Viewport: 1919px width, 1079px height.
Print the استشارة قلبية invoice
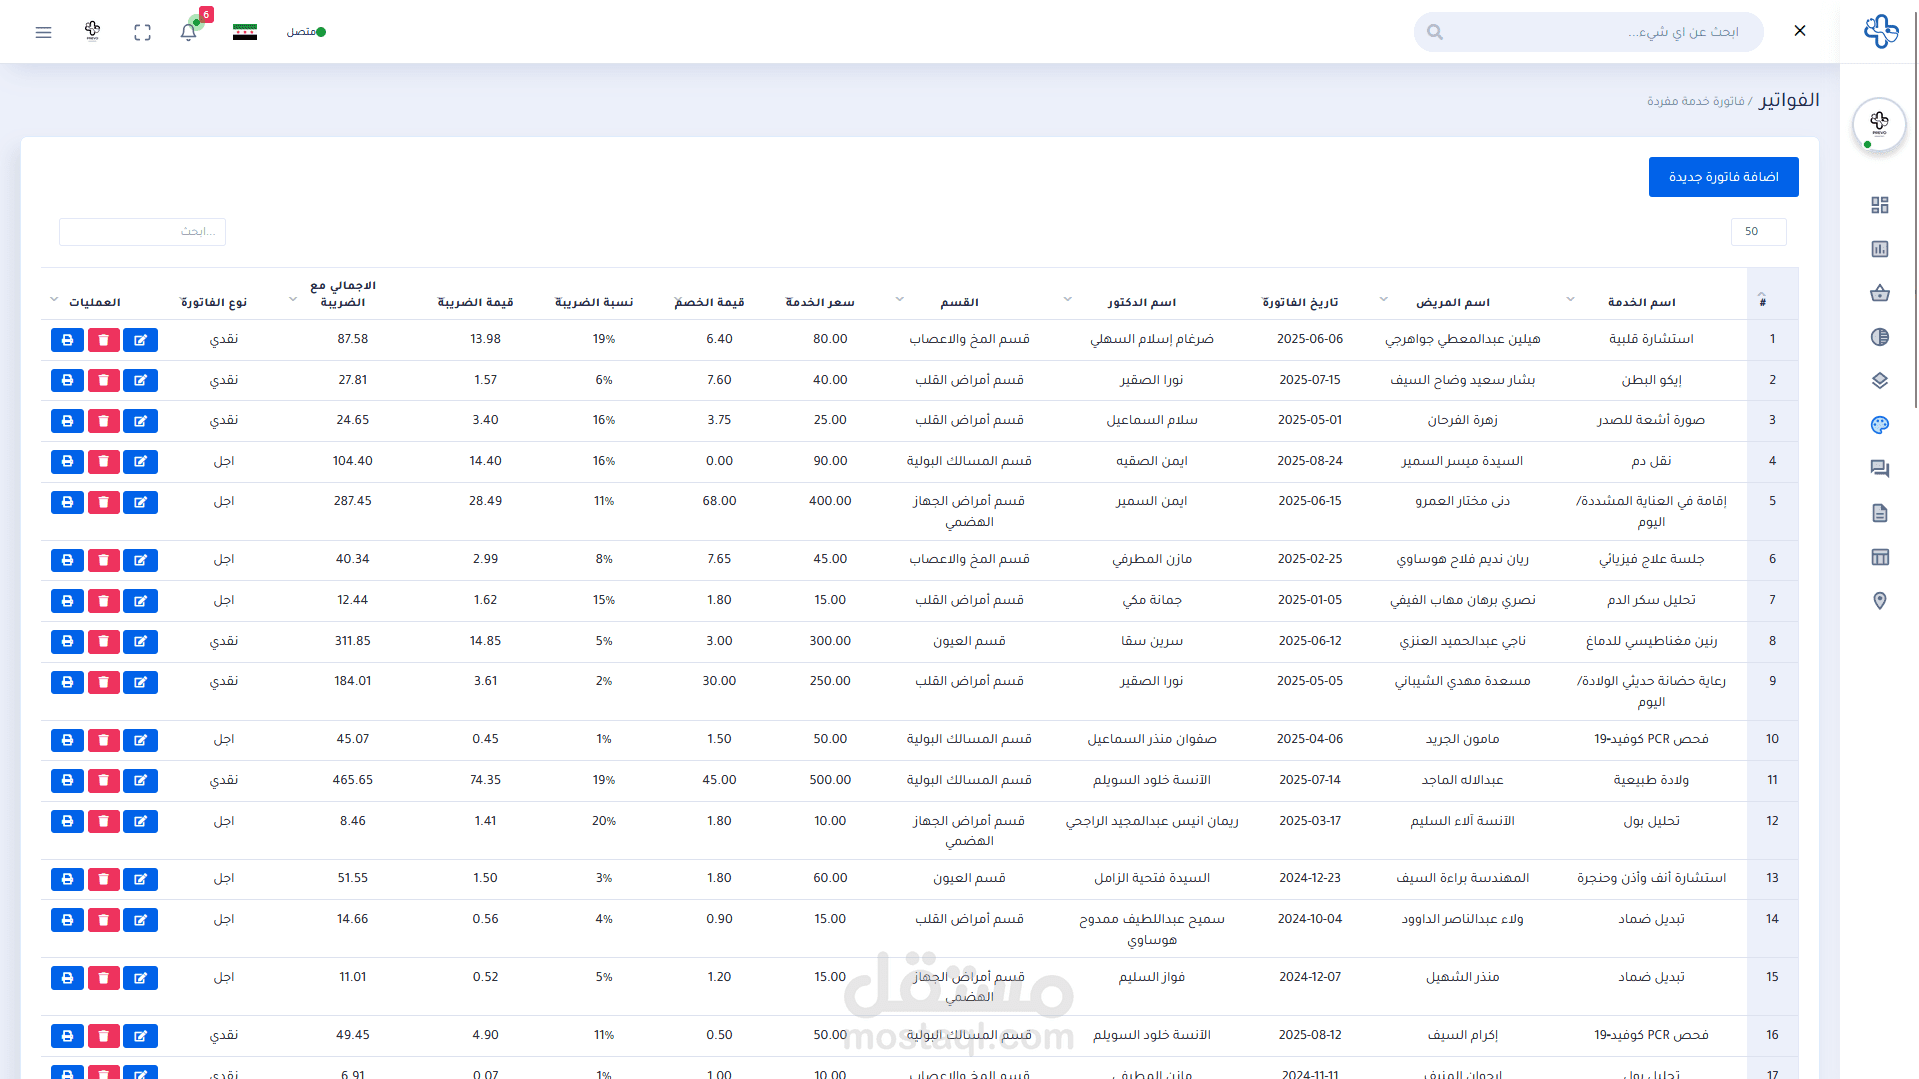[67, 340]
